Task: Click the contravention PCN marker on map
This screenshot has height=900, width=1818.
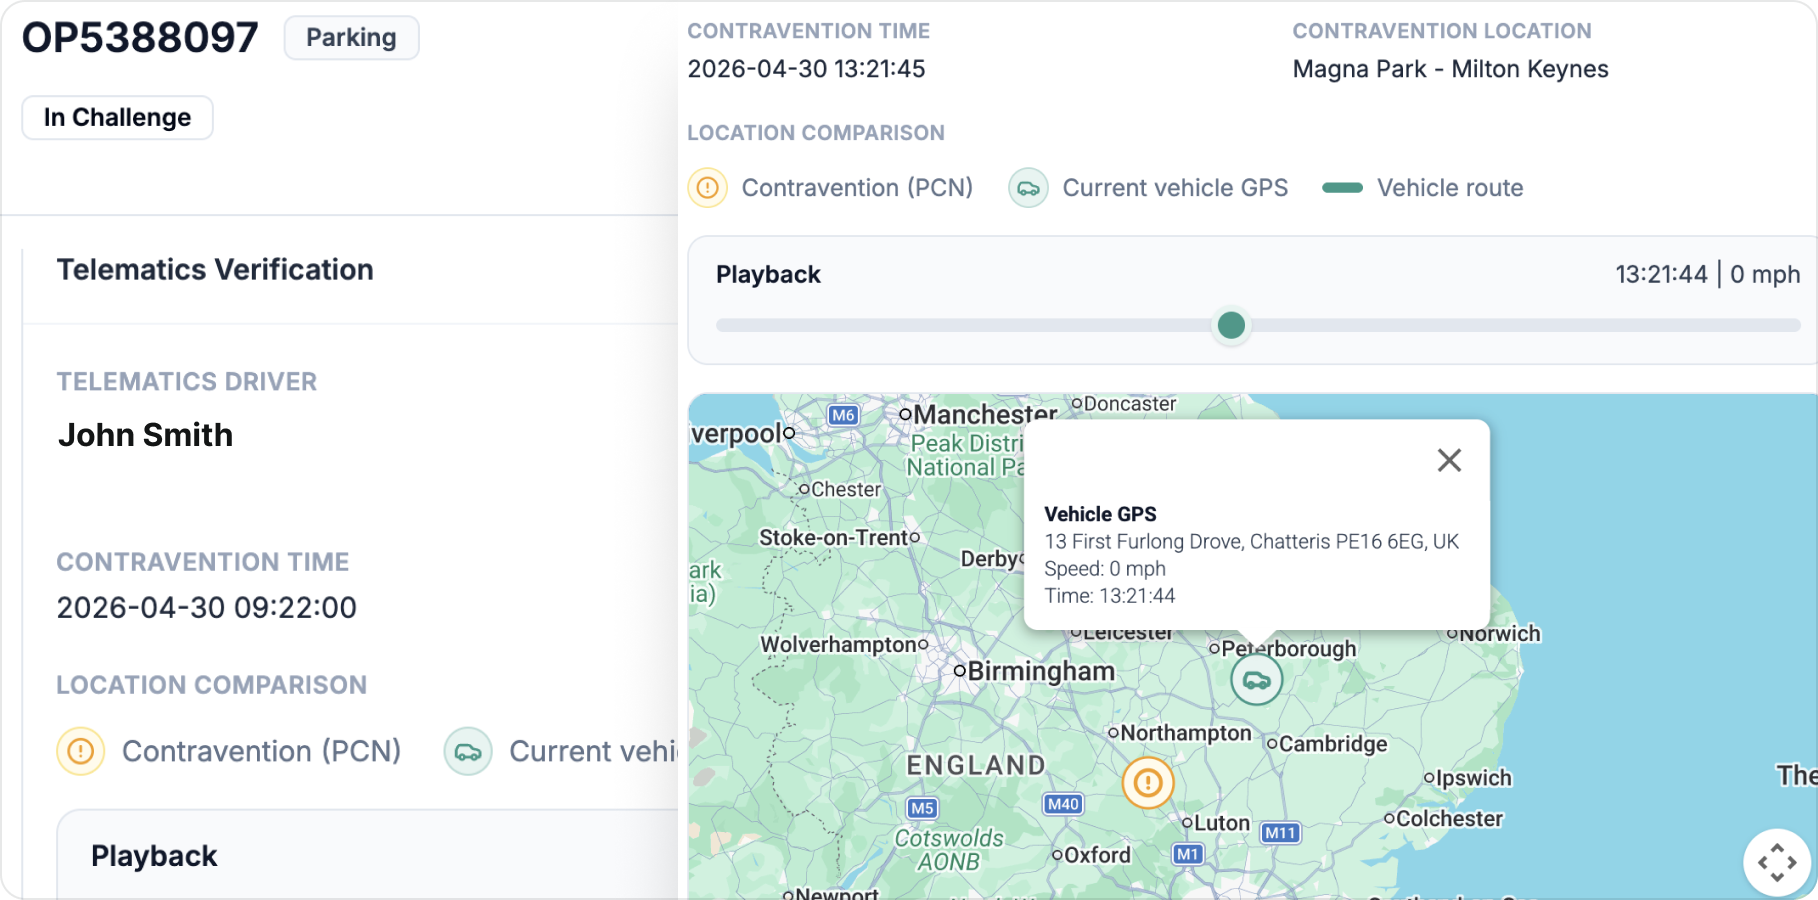Action: (x=1148, y=782)
